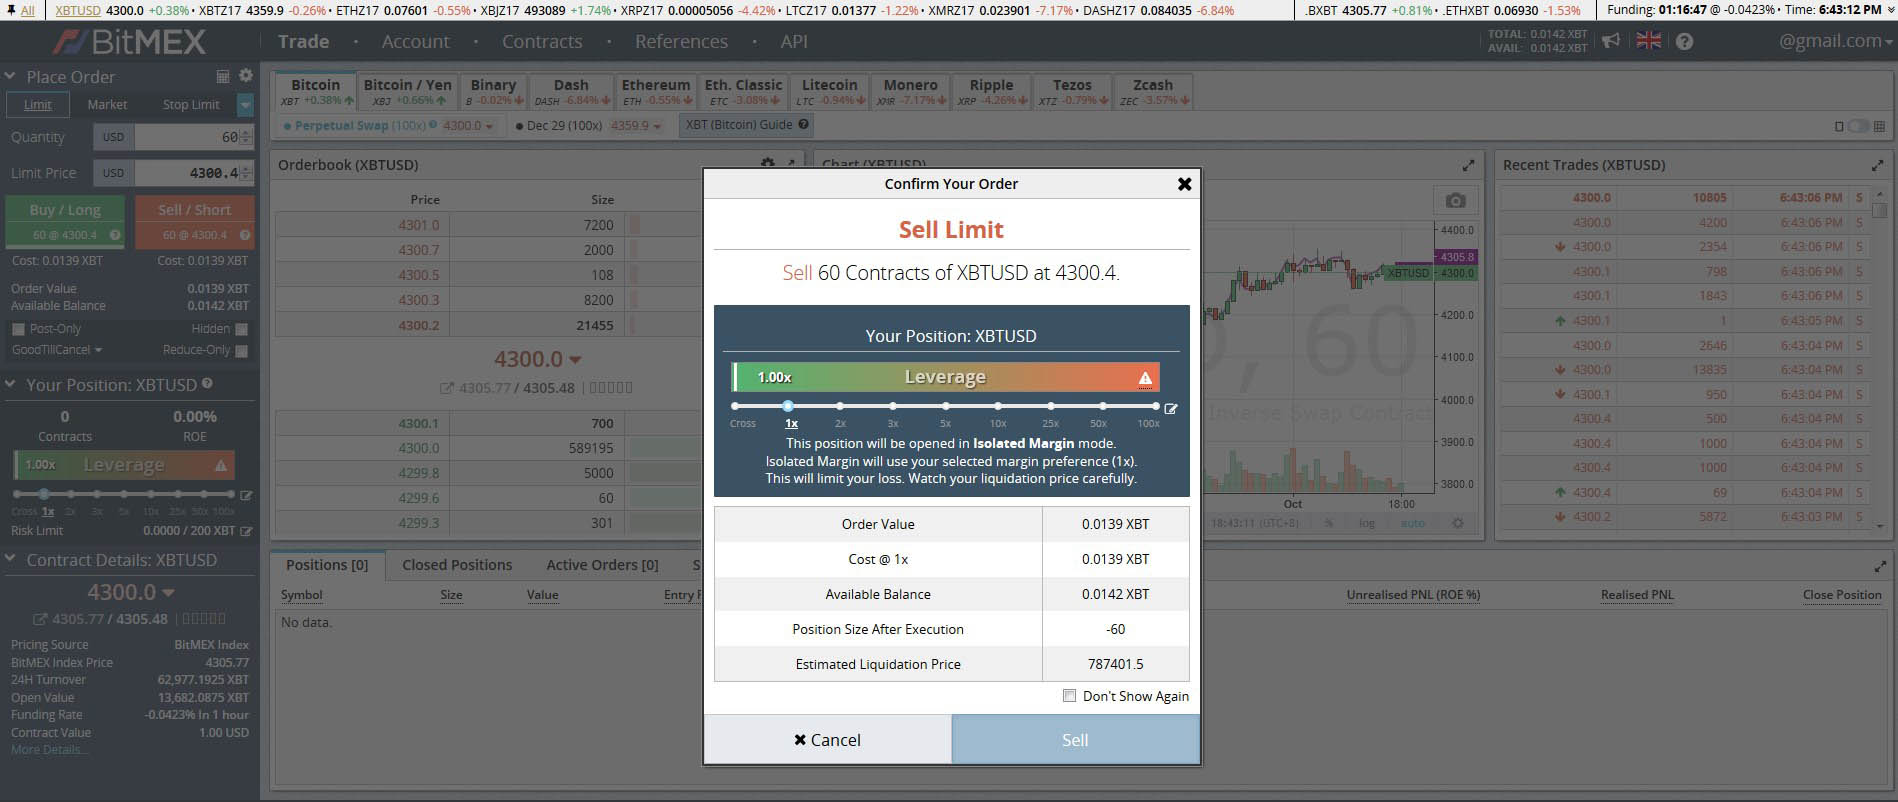Edit leverage in confirm dialog pencil icon

[1171, 408]
